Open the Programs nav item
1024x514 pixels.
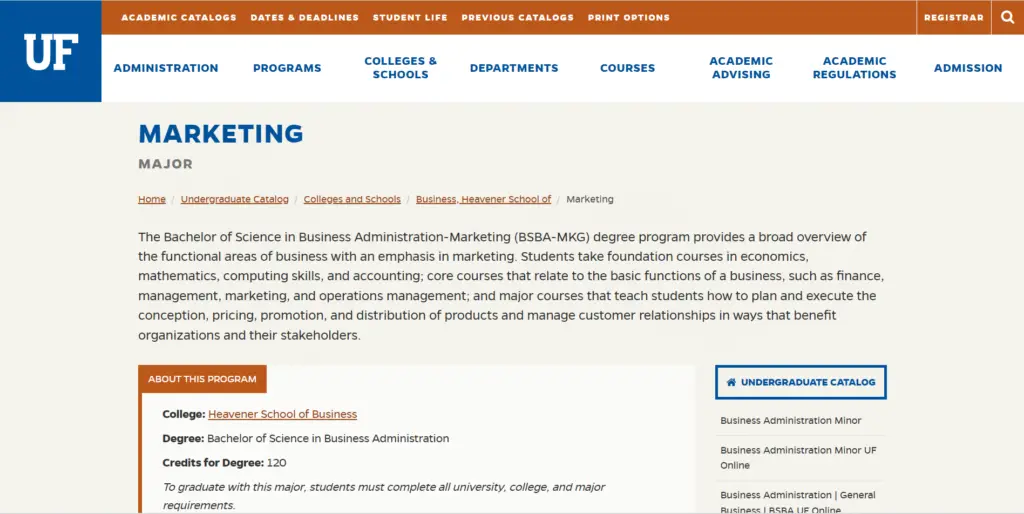pyautogui.click(x=287, y=68)
